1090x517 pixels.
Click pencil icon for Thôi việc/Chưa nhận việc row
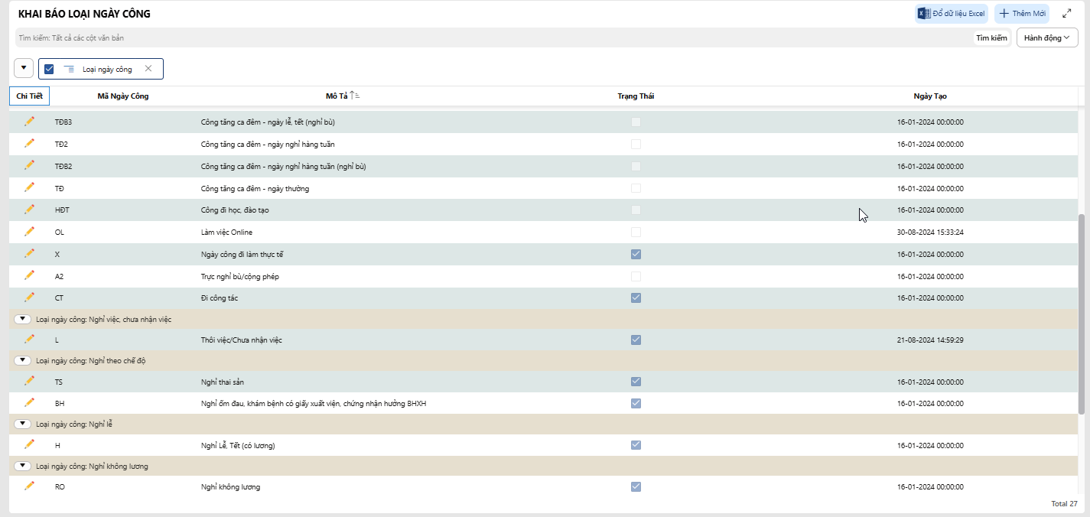[x=29, y=339]
